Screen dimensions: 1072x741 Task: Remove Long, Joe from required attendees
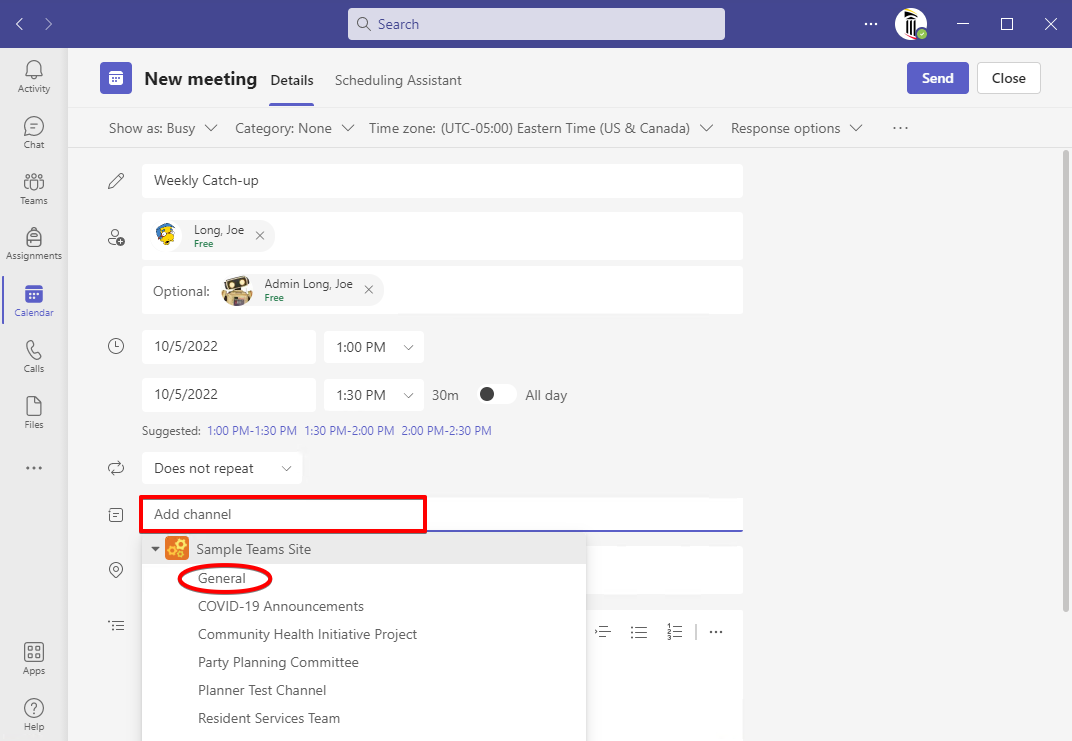pos(260,236)
